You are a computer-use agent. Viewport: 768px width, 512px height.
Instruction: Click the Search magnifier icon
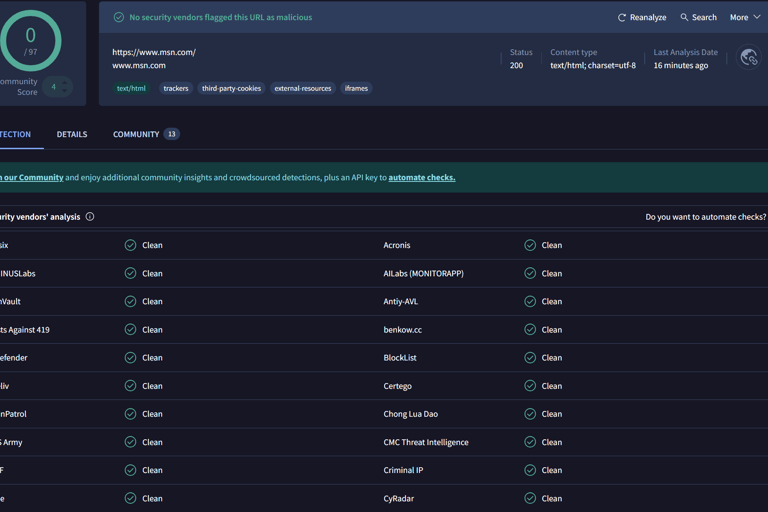tap(684, 17)
